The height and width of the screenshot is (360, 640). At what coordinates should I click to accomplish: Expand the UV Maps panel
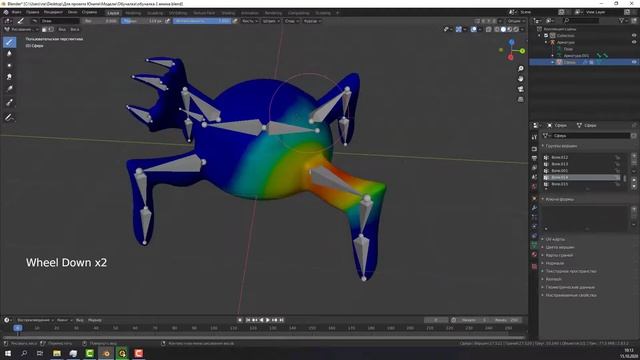[x=555, y=239]
